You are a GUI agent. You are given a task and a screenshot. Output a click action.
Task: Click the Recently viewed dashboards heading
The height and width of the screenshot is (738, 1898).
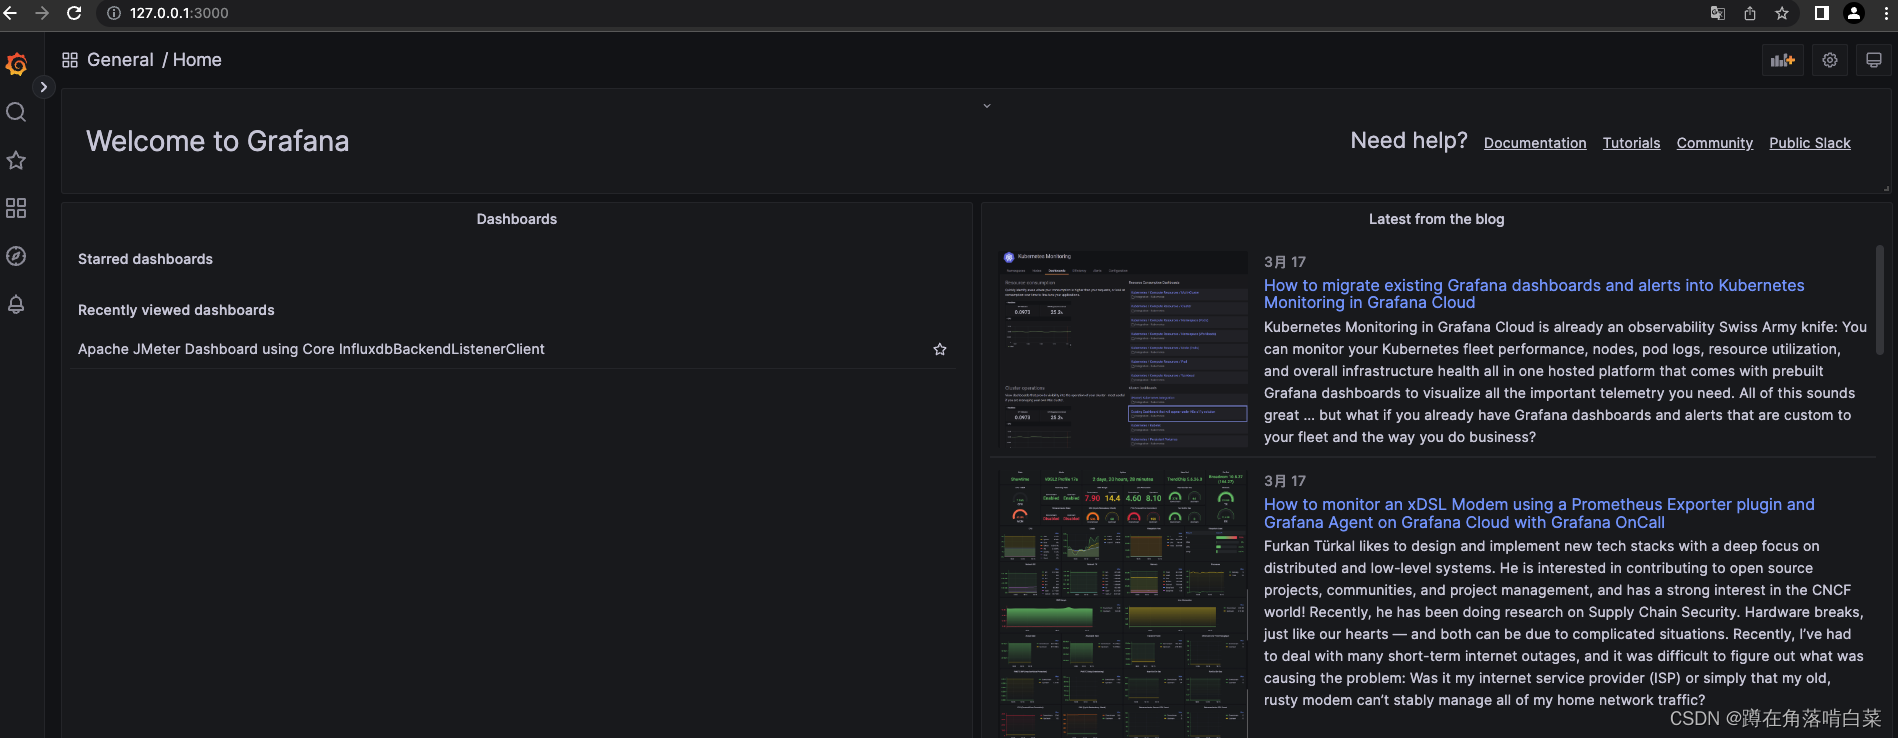pos(176,310)
